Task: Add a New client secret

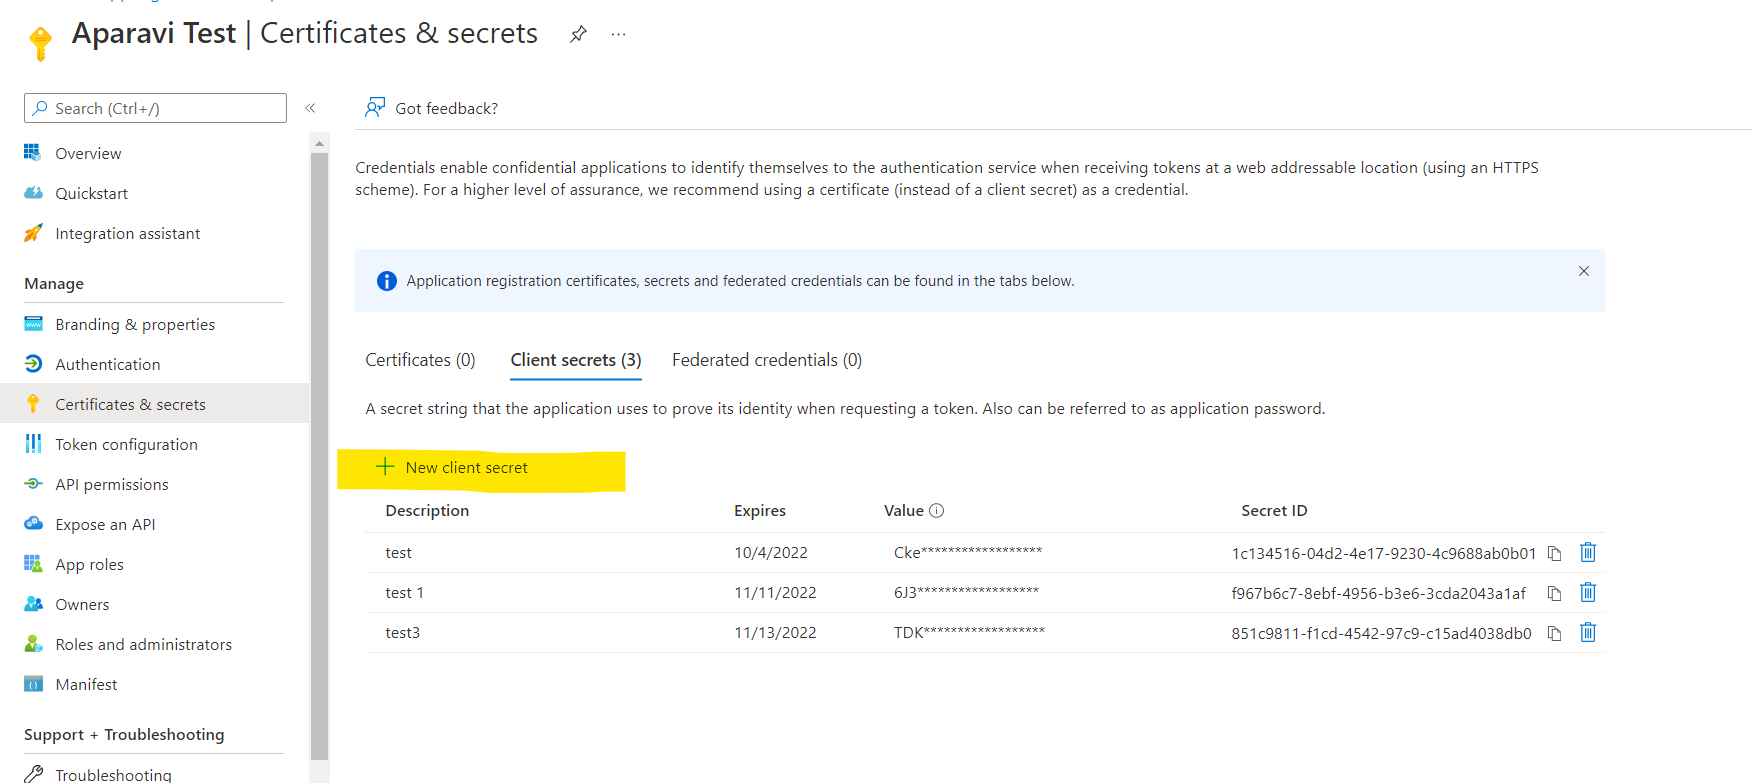Action: pyautogui.click(x=452, y=467)
